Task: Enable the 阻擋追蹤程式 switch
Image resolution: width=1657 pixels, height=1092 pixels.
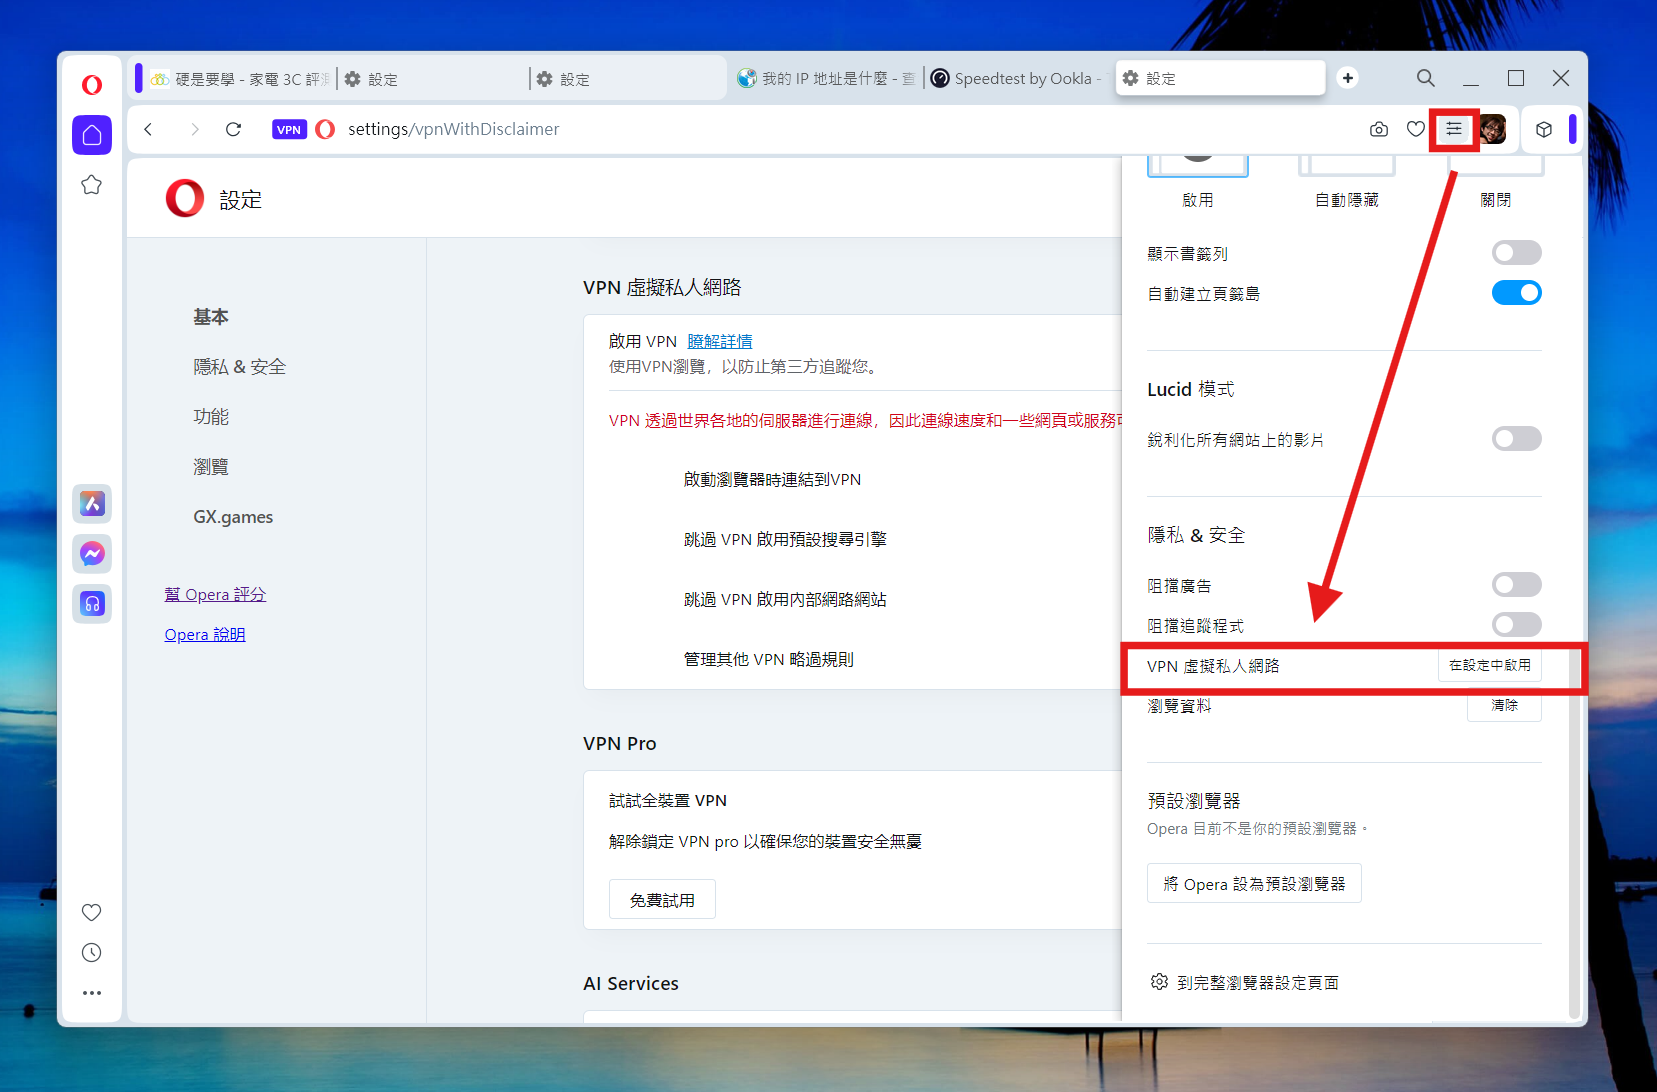Action: [1516, 625]
